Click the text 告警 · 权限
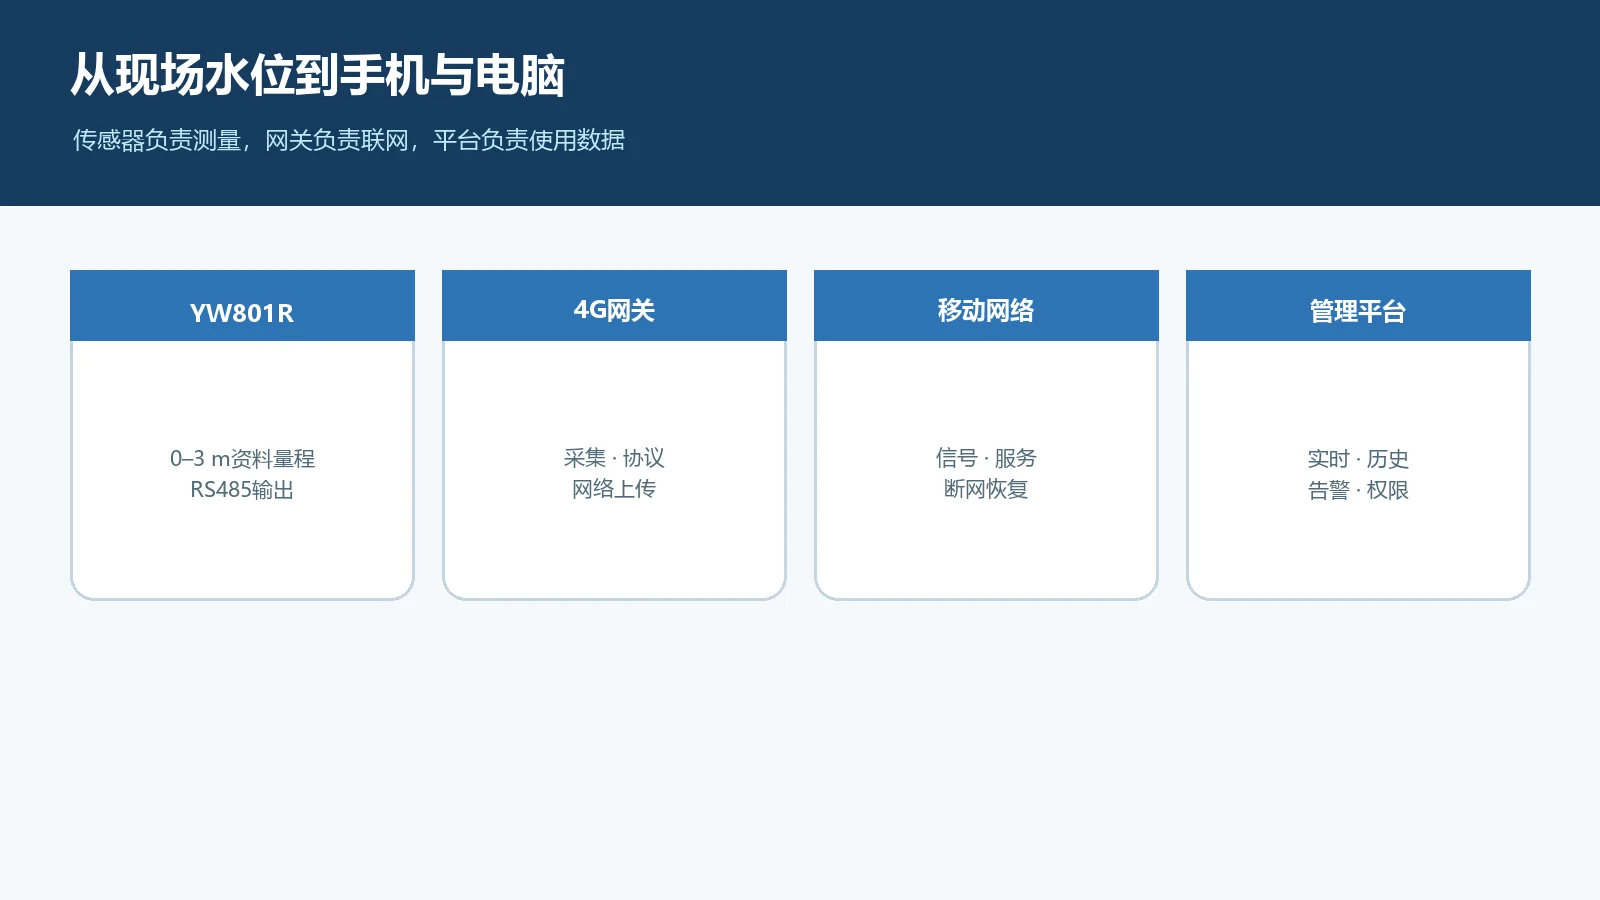 (x=1358, y=490)
